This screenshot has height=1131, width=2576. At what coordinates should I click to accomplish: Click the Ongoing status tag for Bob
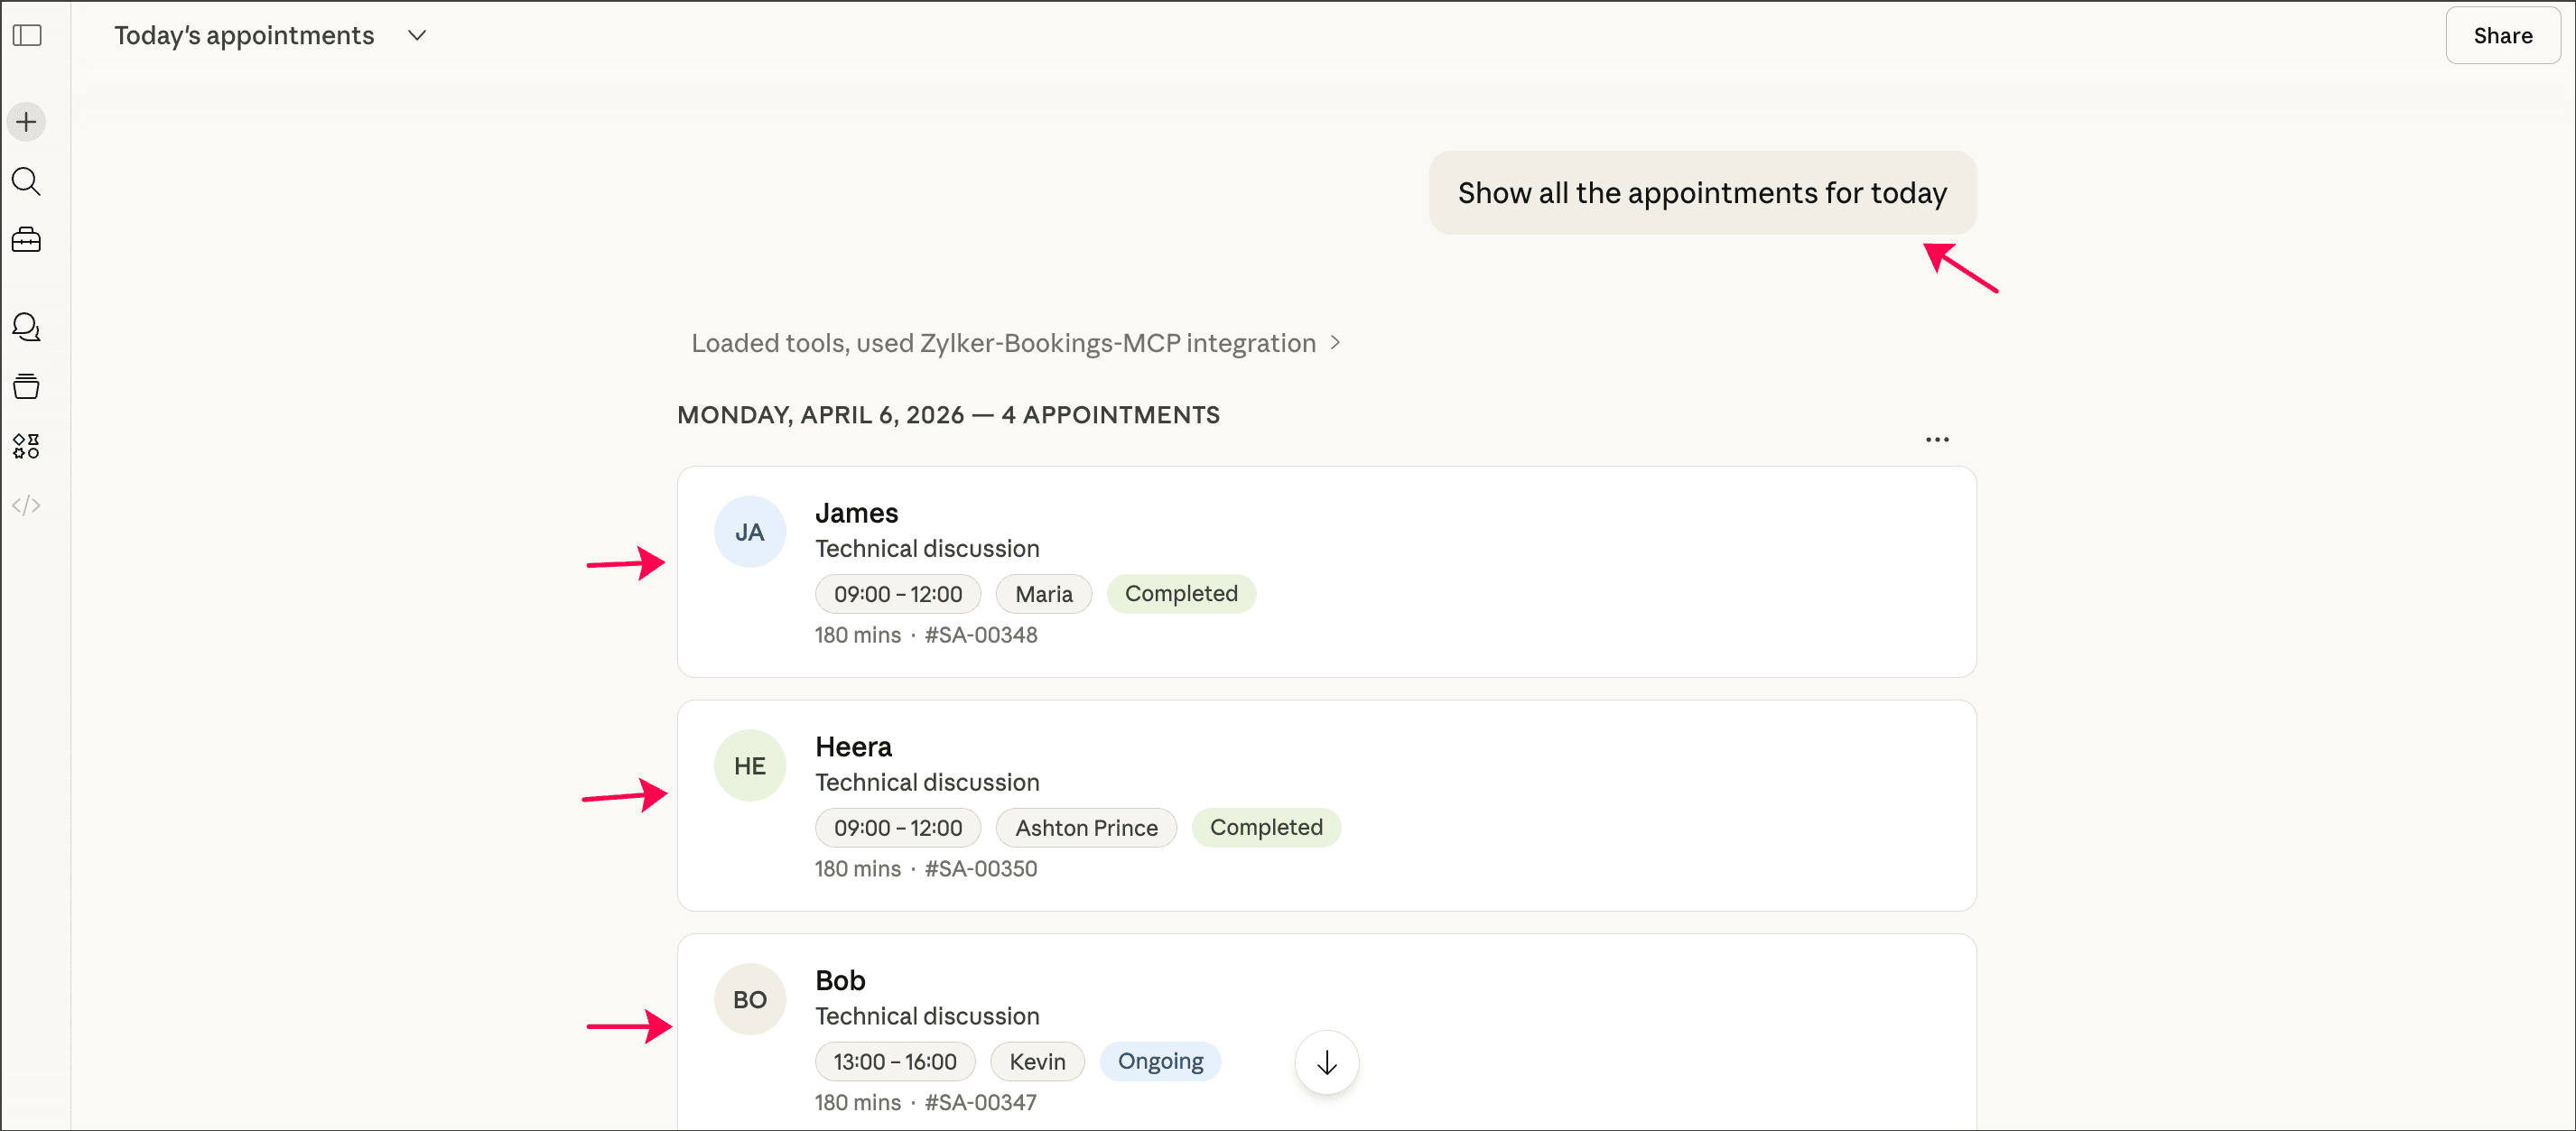point(1160,1061)
